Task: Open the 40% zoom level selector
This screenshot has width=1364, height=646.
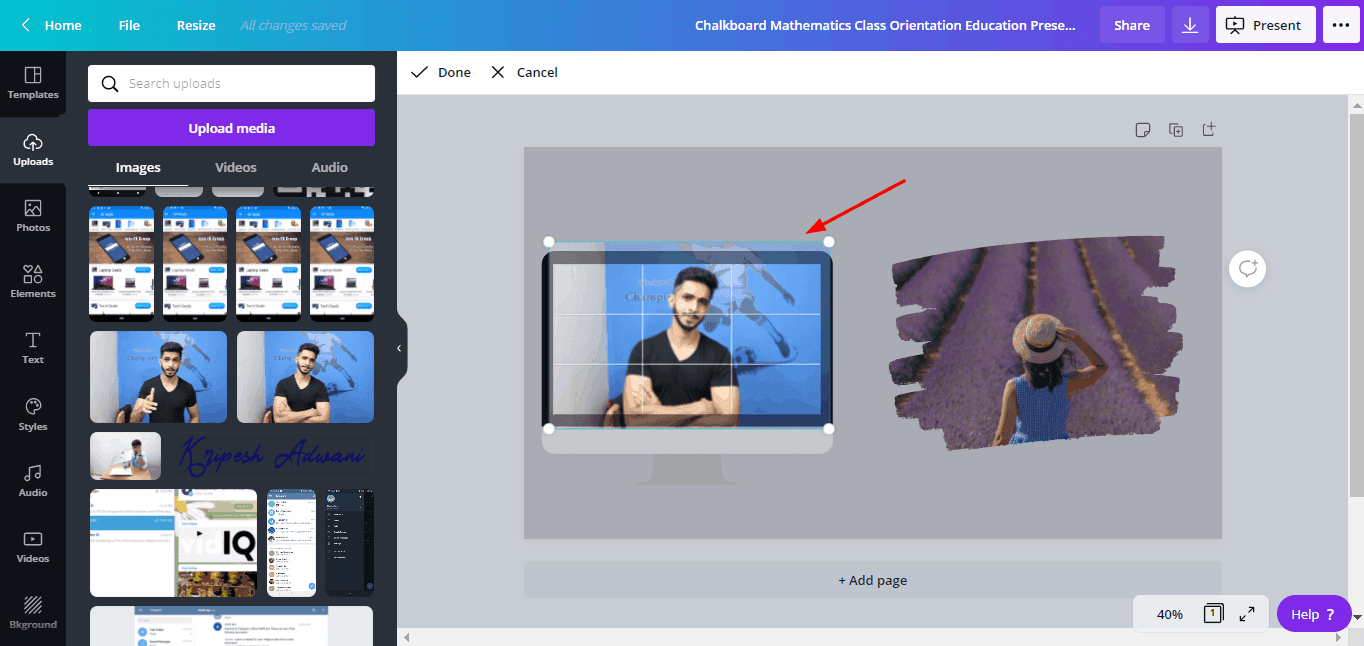Action: pos(1169,614)
